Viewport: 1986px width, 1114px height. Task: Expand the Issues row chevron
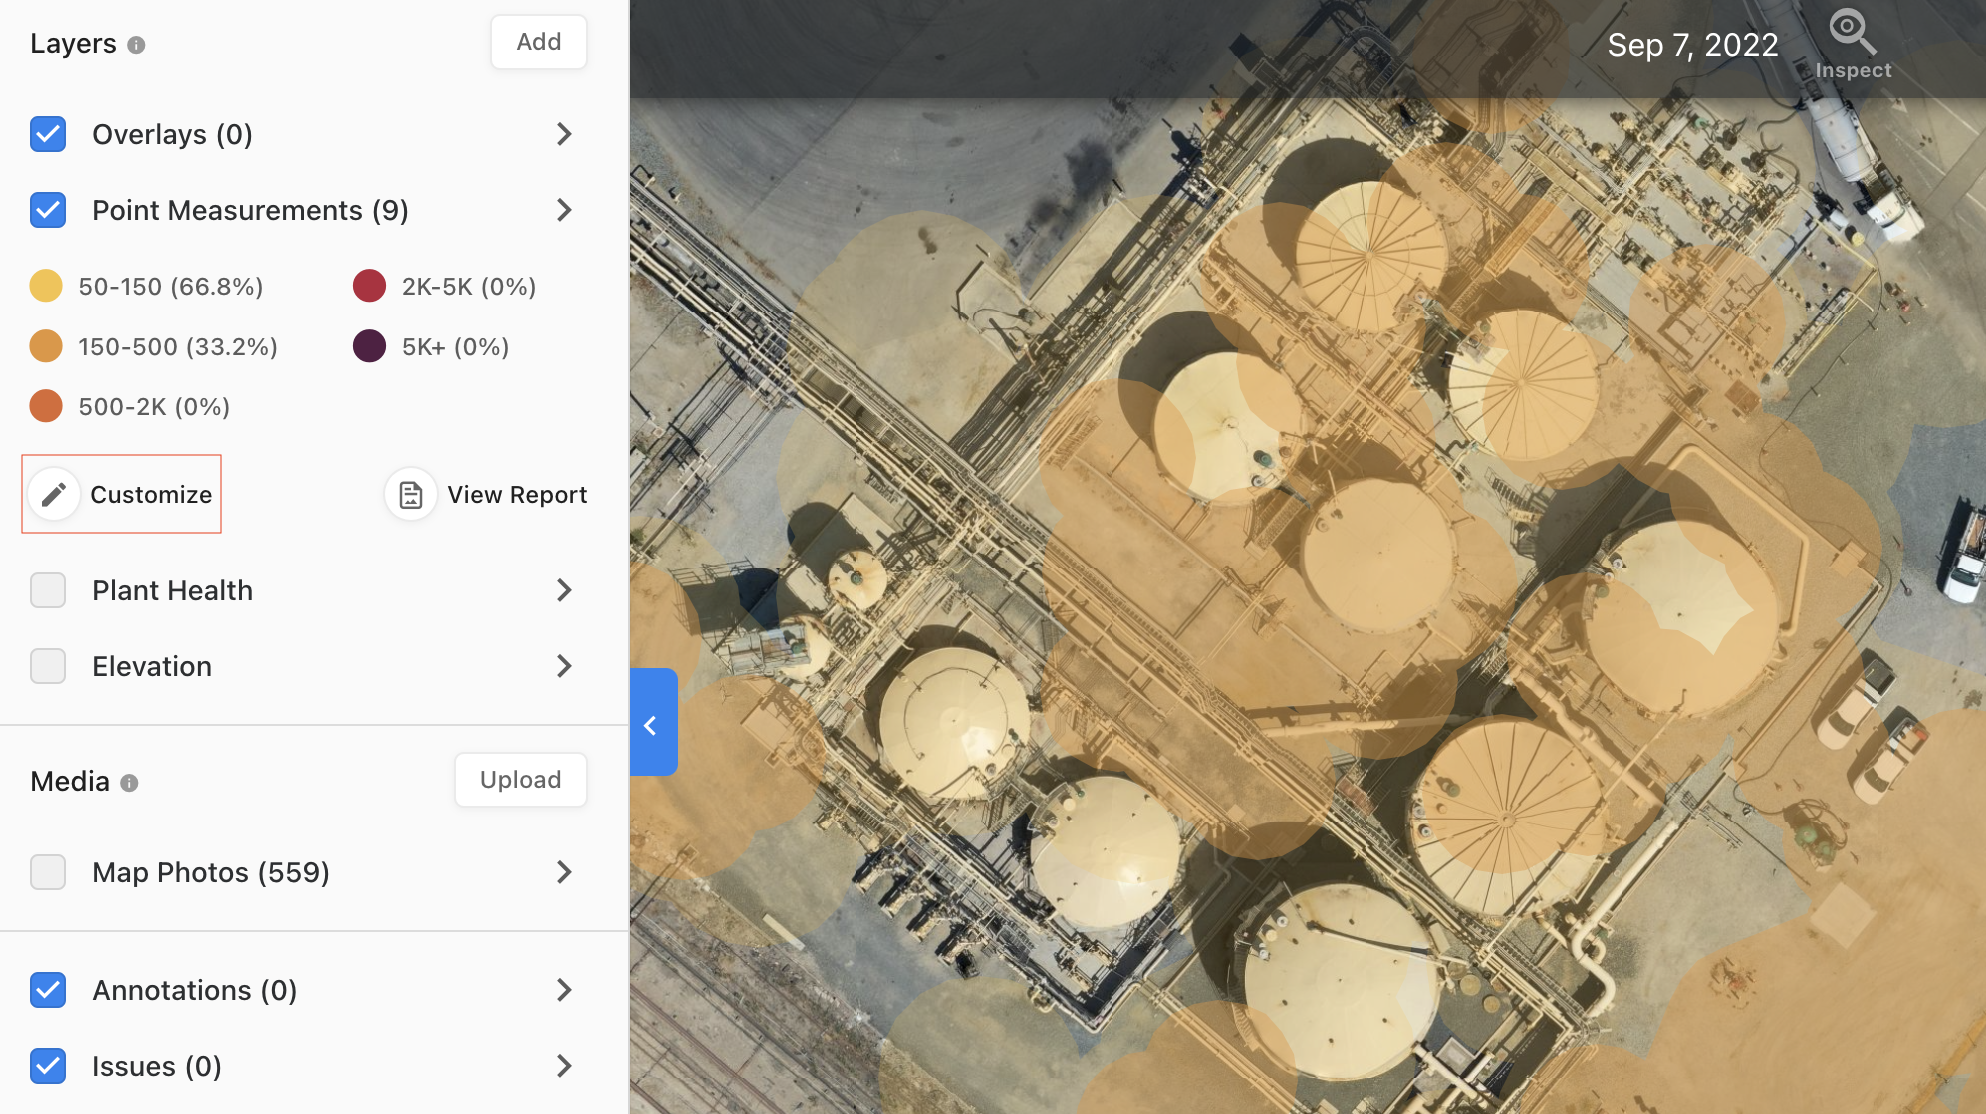tap(564, 1066)
